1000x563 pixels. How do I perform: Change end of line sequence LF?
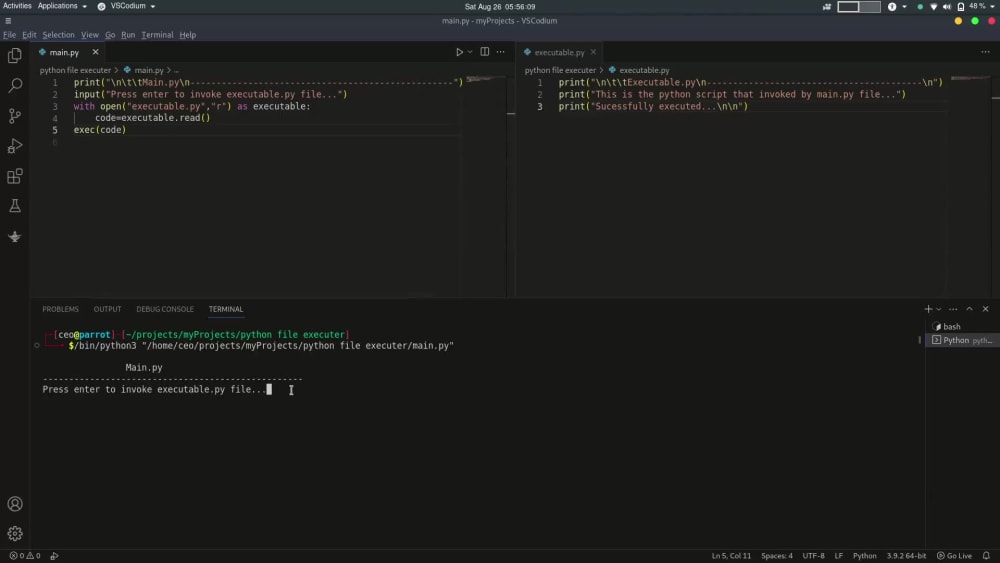click(839, 555)
